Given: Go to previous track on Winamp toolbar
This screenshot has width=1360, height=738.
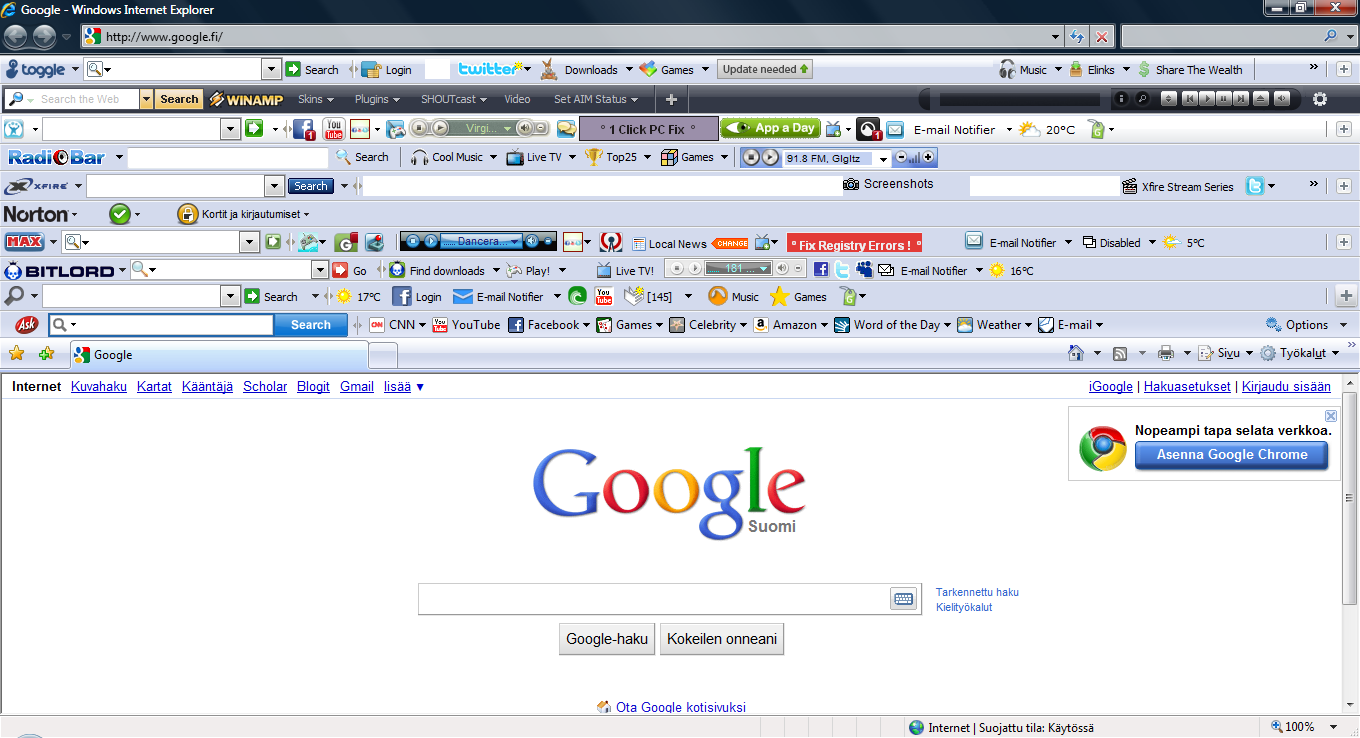Looking at the screenshot, I should point(1189,99).
